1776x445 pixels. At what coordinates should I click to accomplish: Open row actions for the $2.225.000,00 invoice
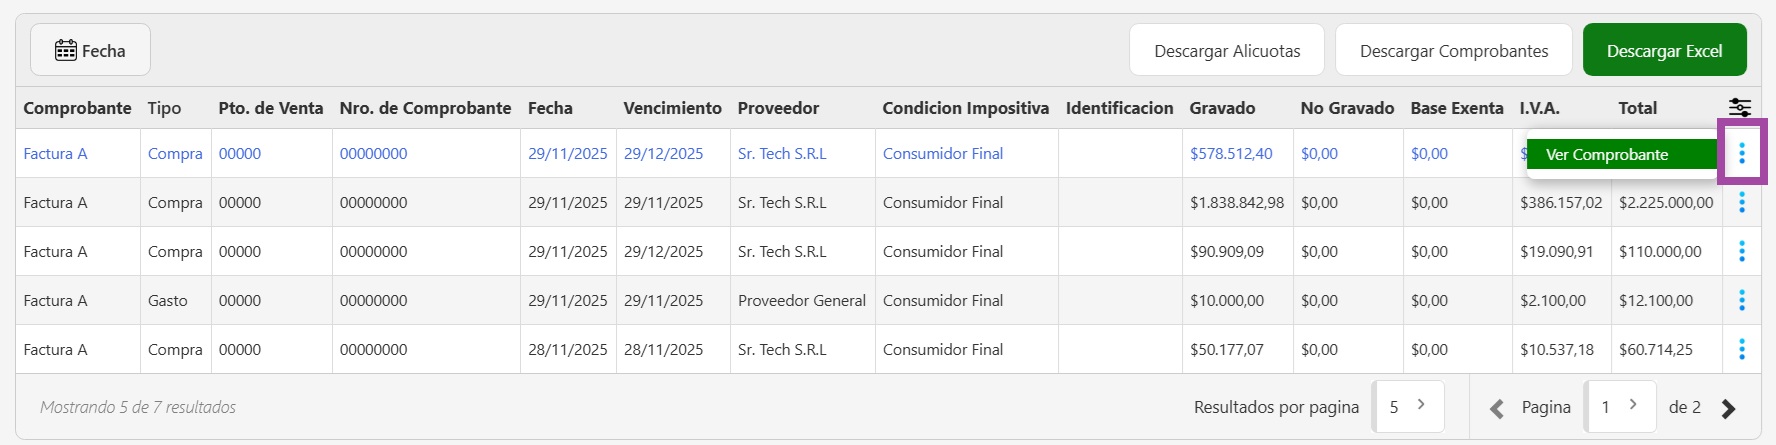(x=1742, y=202)
